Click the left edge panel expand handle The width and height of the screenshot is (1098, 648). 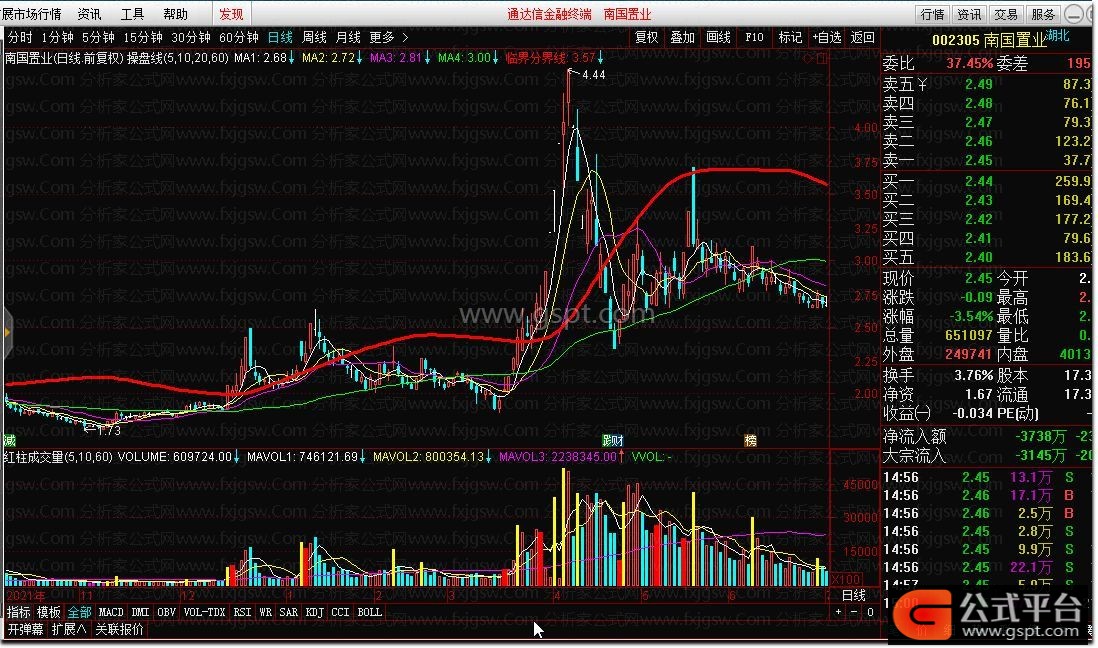(6, 333)
